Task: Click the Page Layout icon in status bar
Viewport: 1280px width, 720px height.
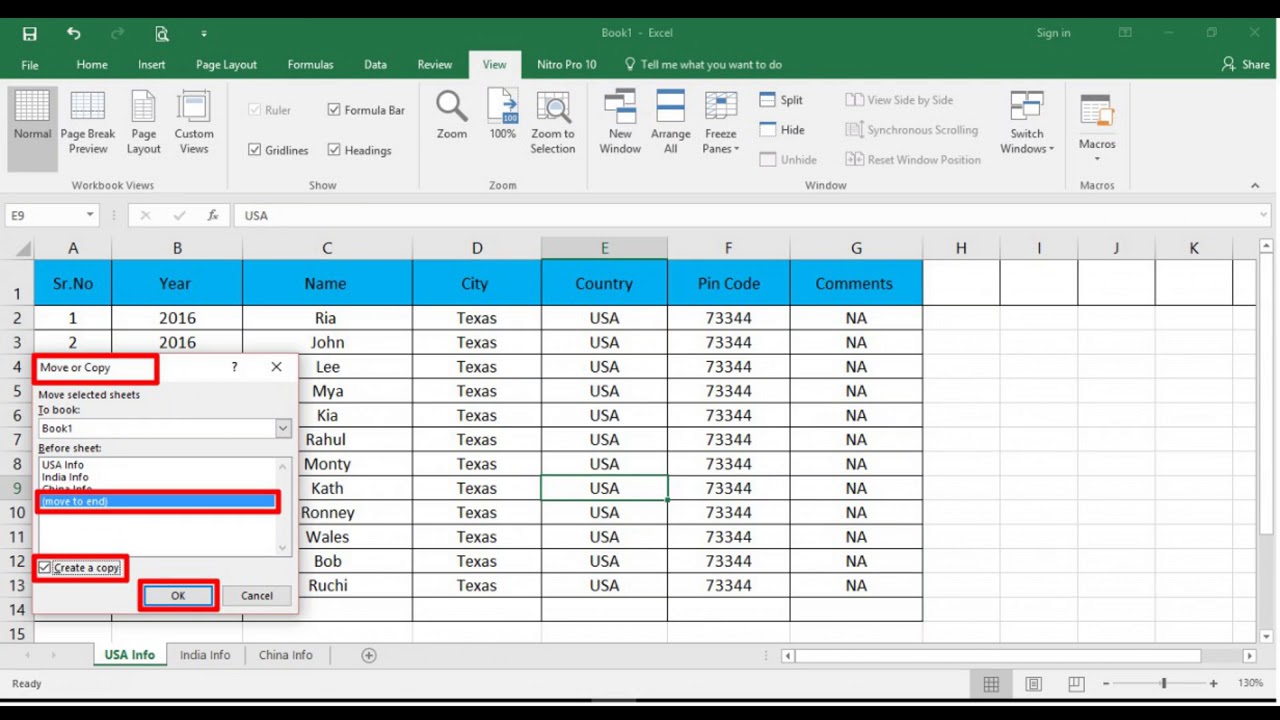Action: [x=1034, y=684]
